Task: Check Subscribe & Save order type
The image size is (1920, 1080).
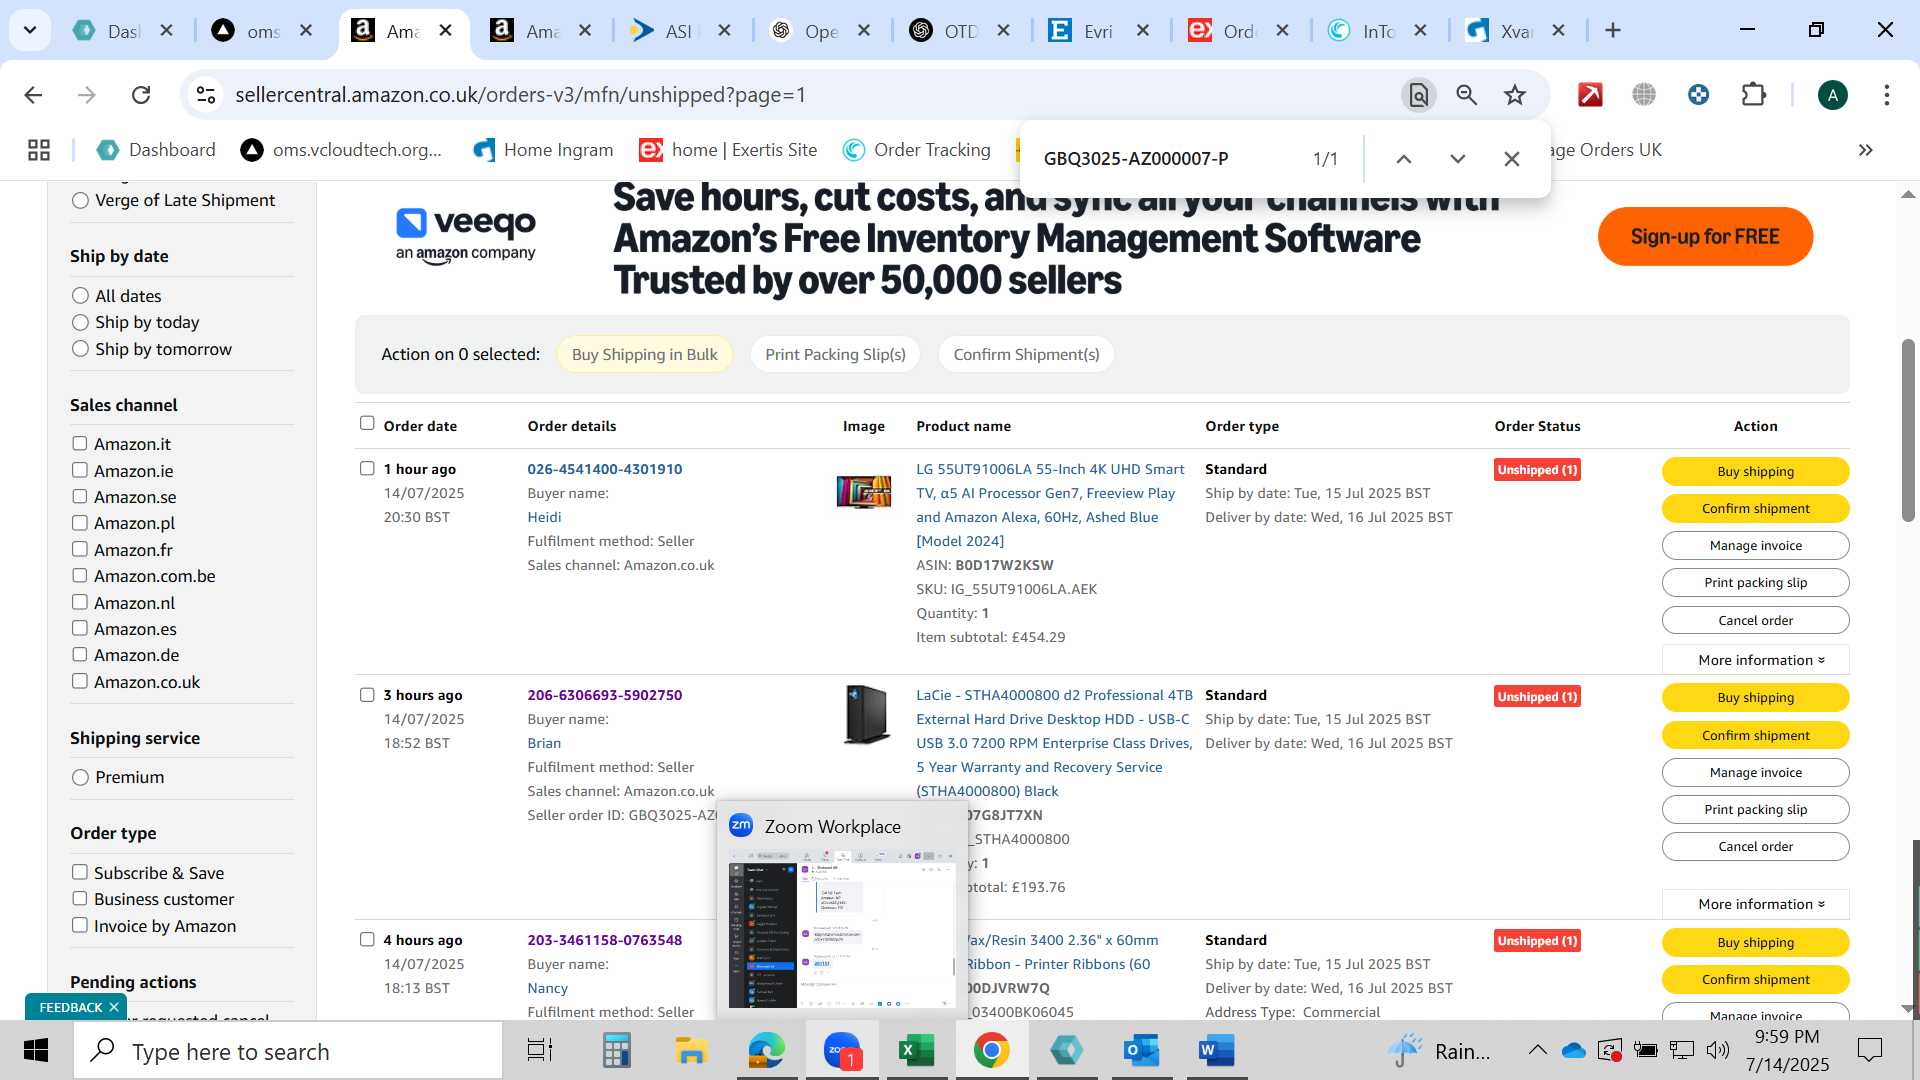Action: point(80,872)
